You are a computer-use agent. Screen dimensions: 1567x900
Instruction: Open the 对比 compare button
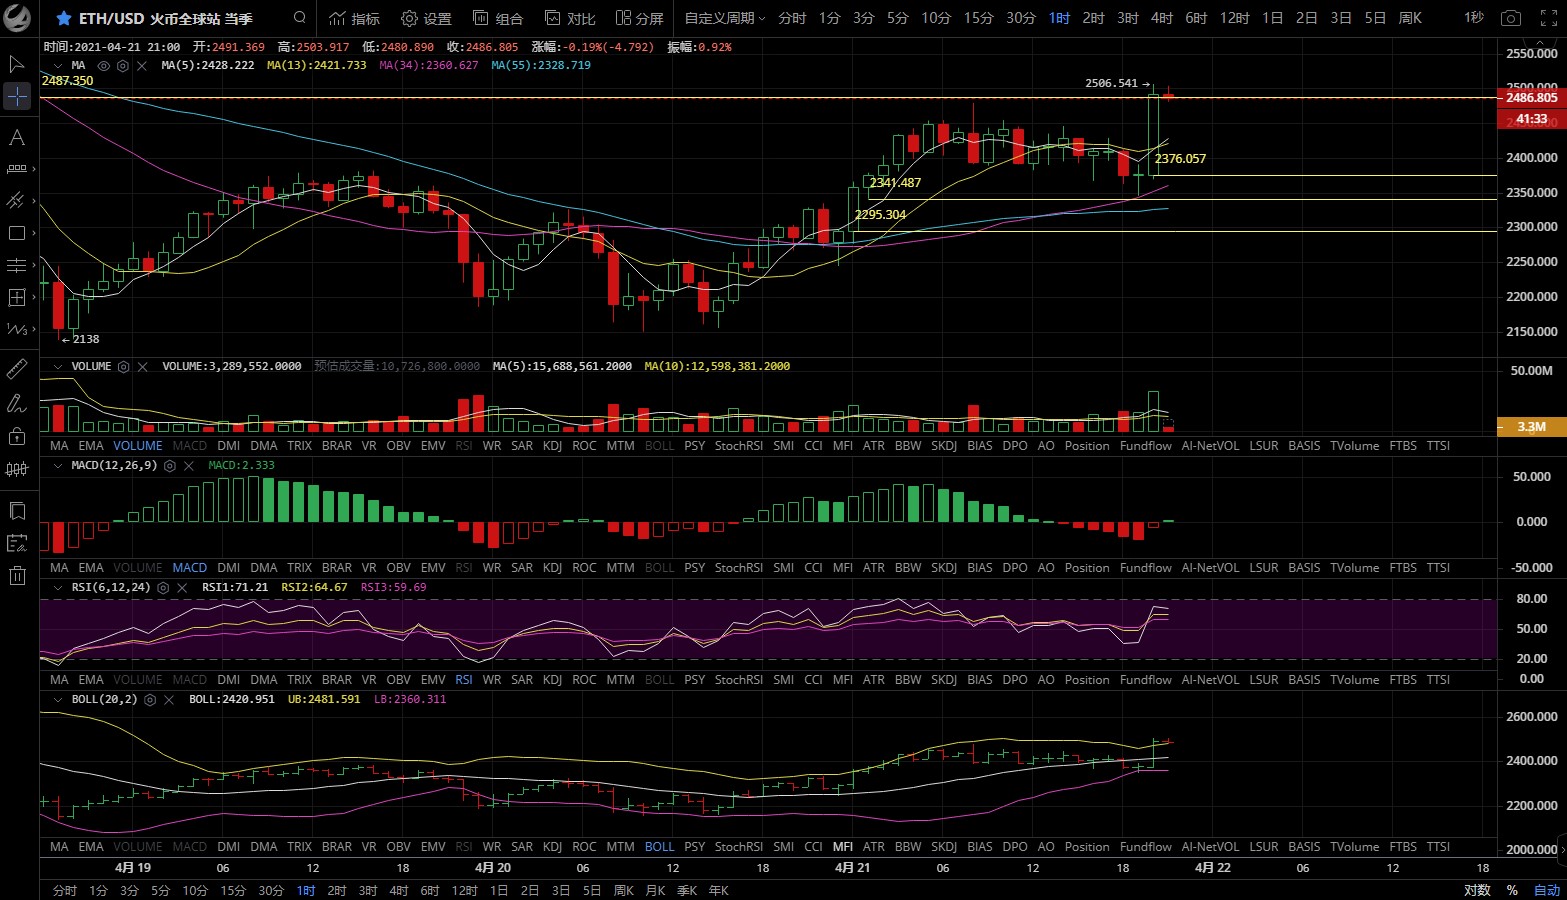click(570, 19)
